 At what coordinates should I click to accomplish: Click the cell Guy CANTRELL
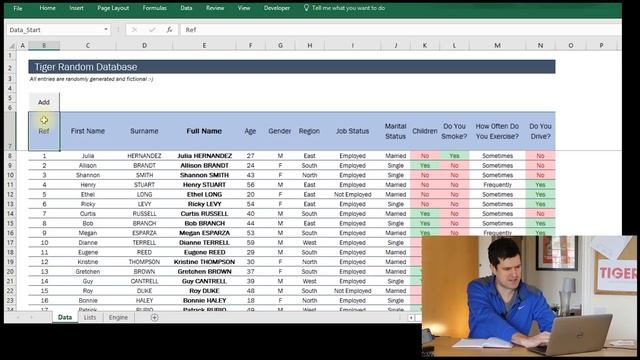click(204, 281)
